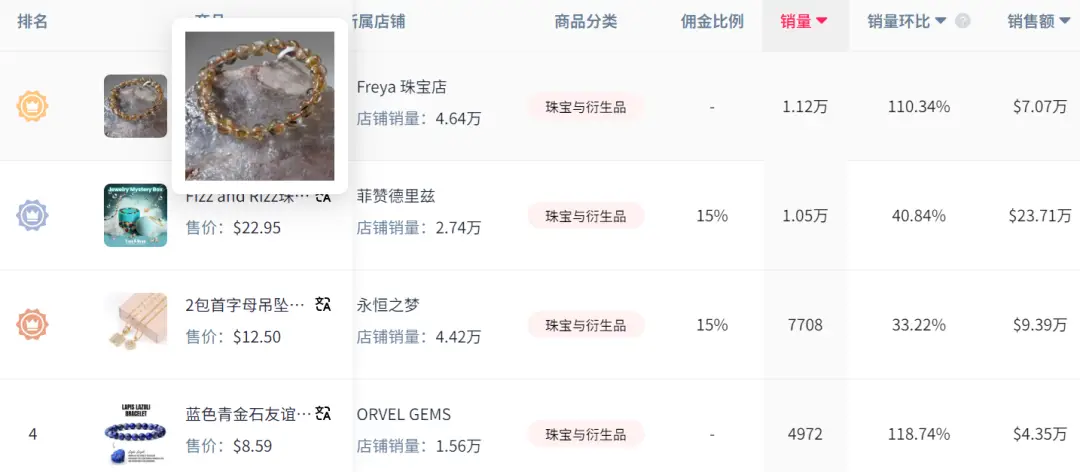Viewport: 1080px width, 472px height.
Task: Click the silver crown rank two badge
Action: click(33, 215)
